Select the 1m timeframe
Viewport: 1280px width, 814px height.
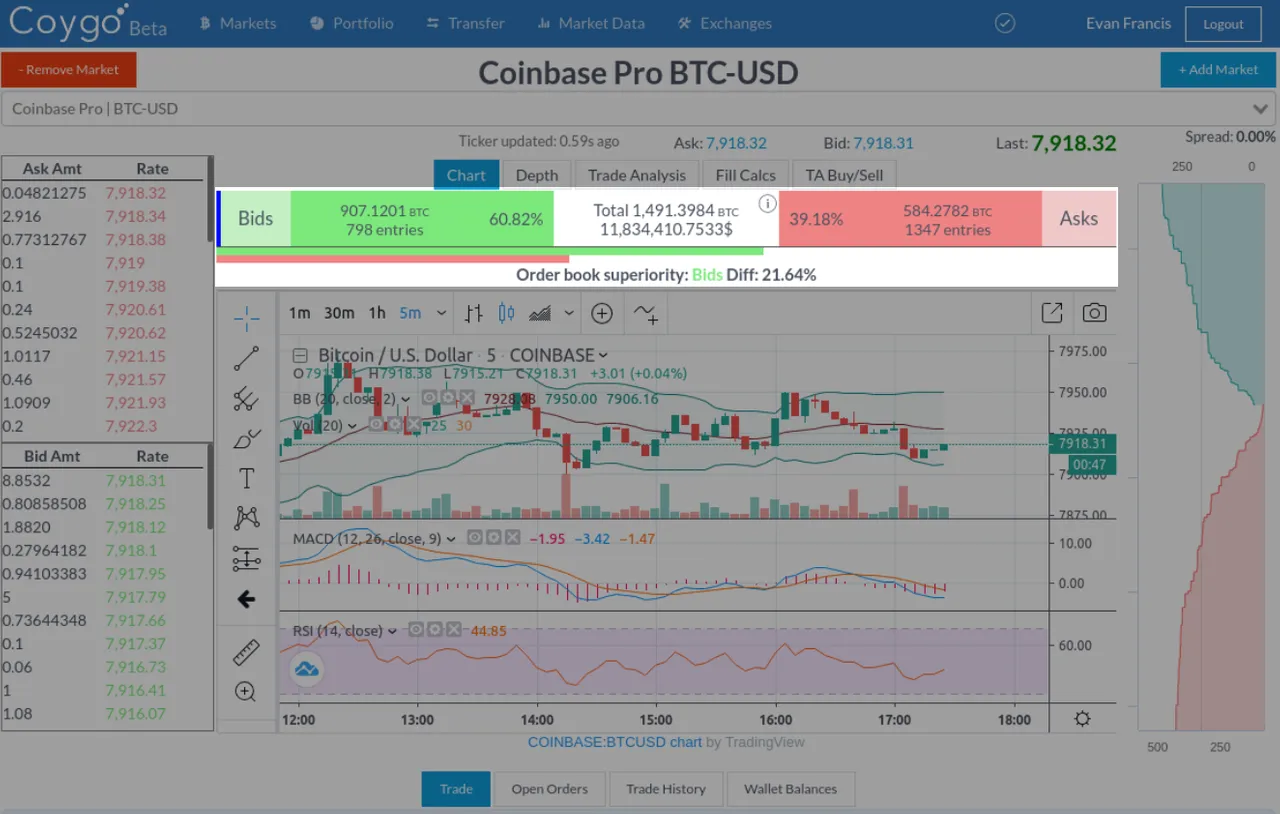pos(299,313)
